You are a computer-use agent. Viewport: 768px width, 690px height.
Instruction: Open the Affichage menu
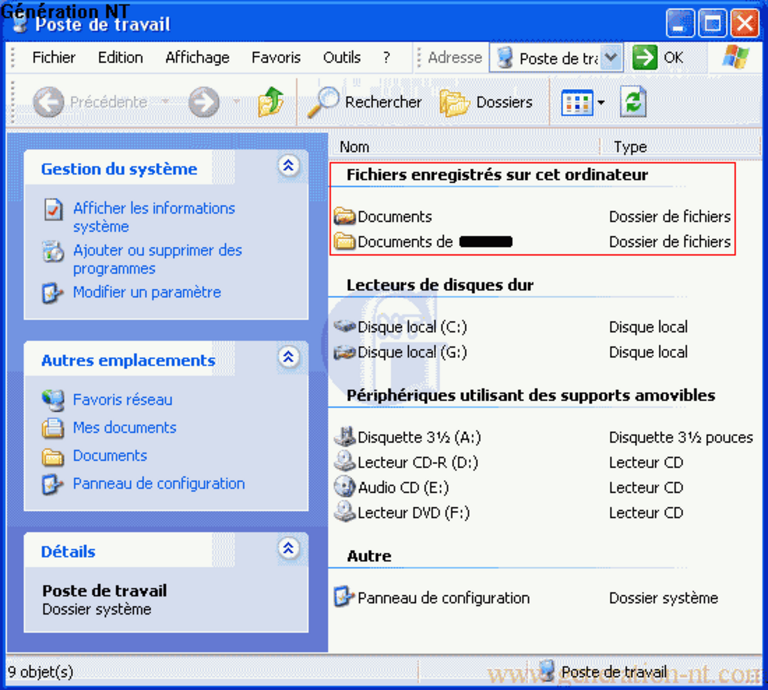[197, 57]
